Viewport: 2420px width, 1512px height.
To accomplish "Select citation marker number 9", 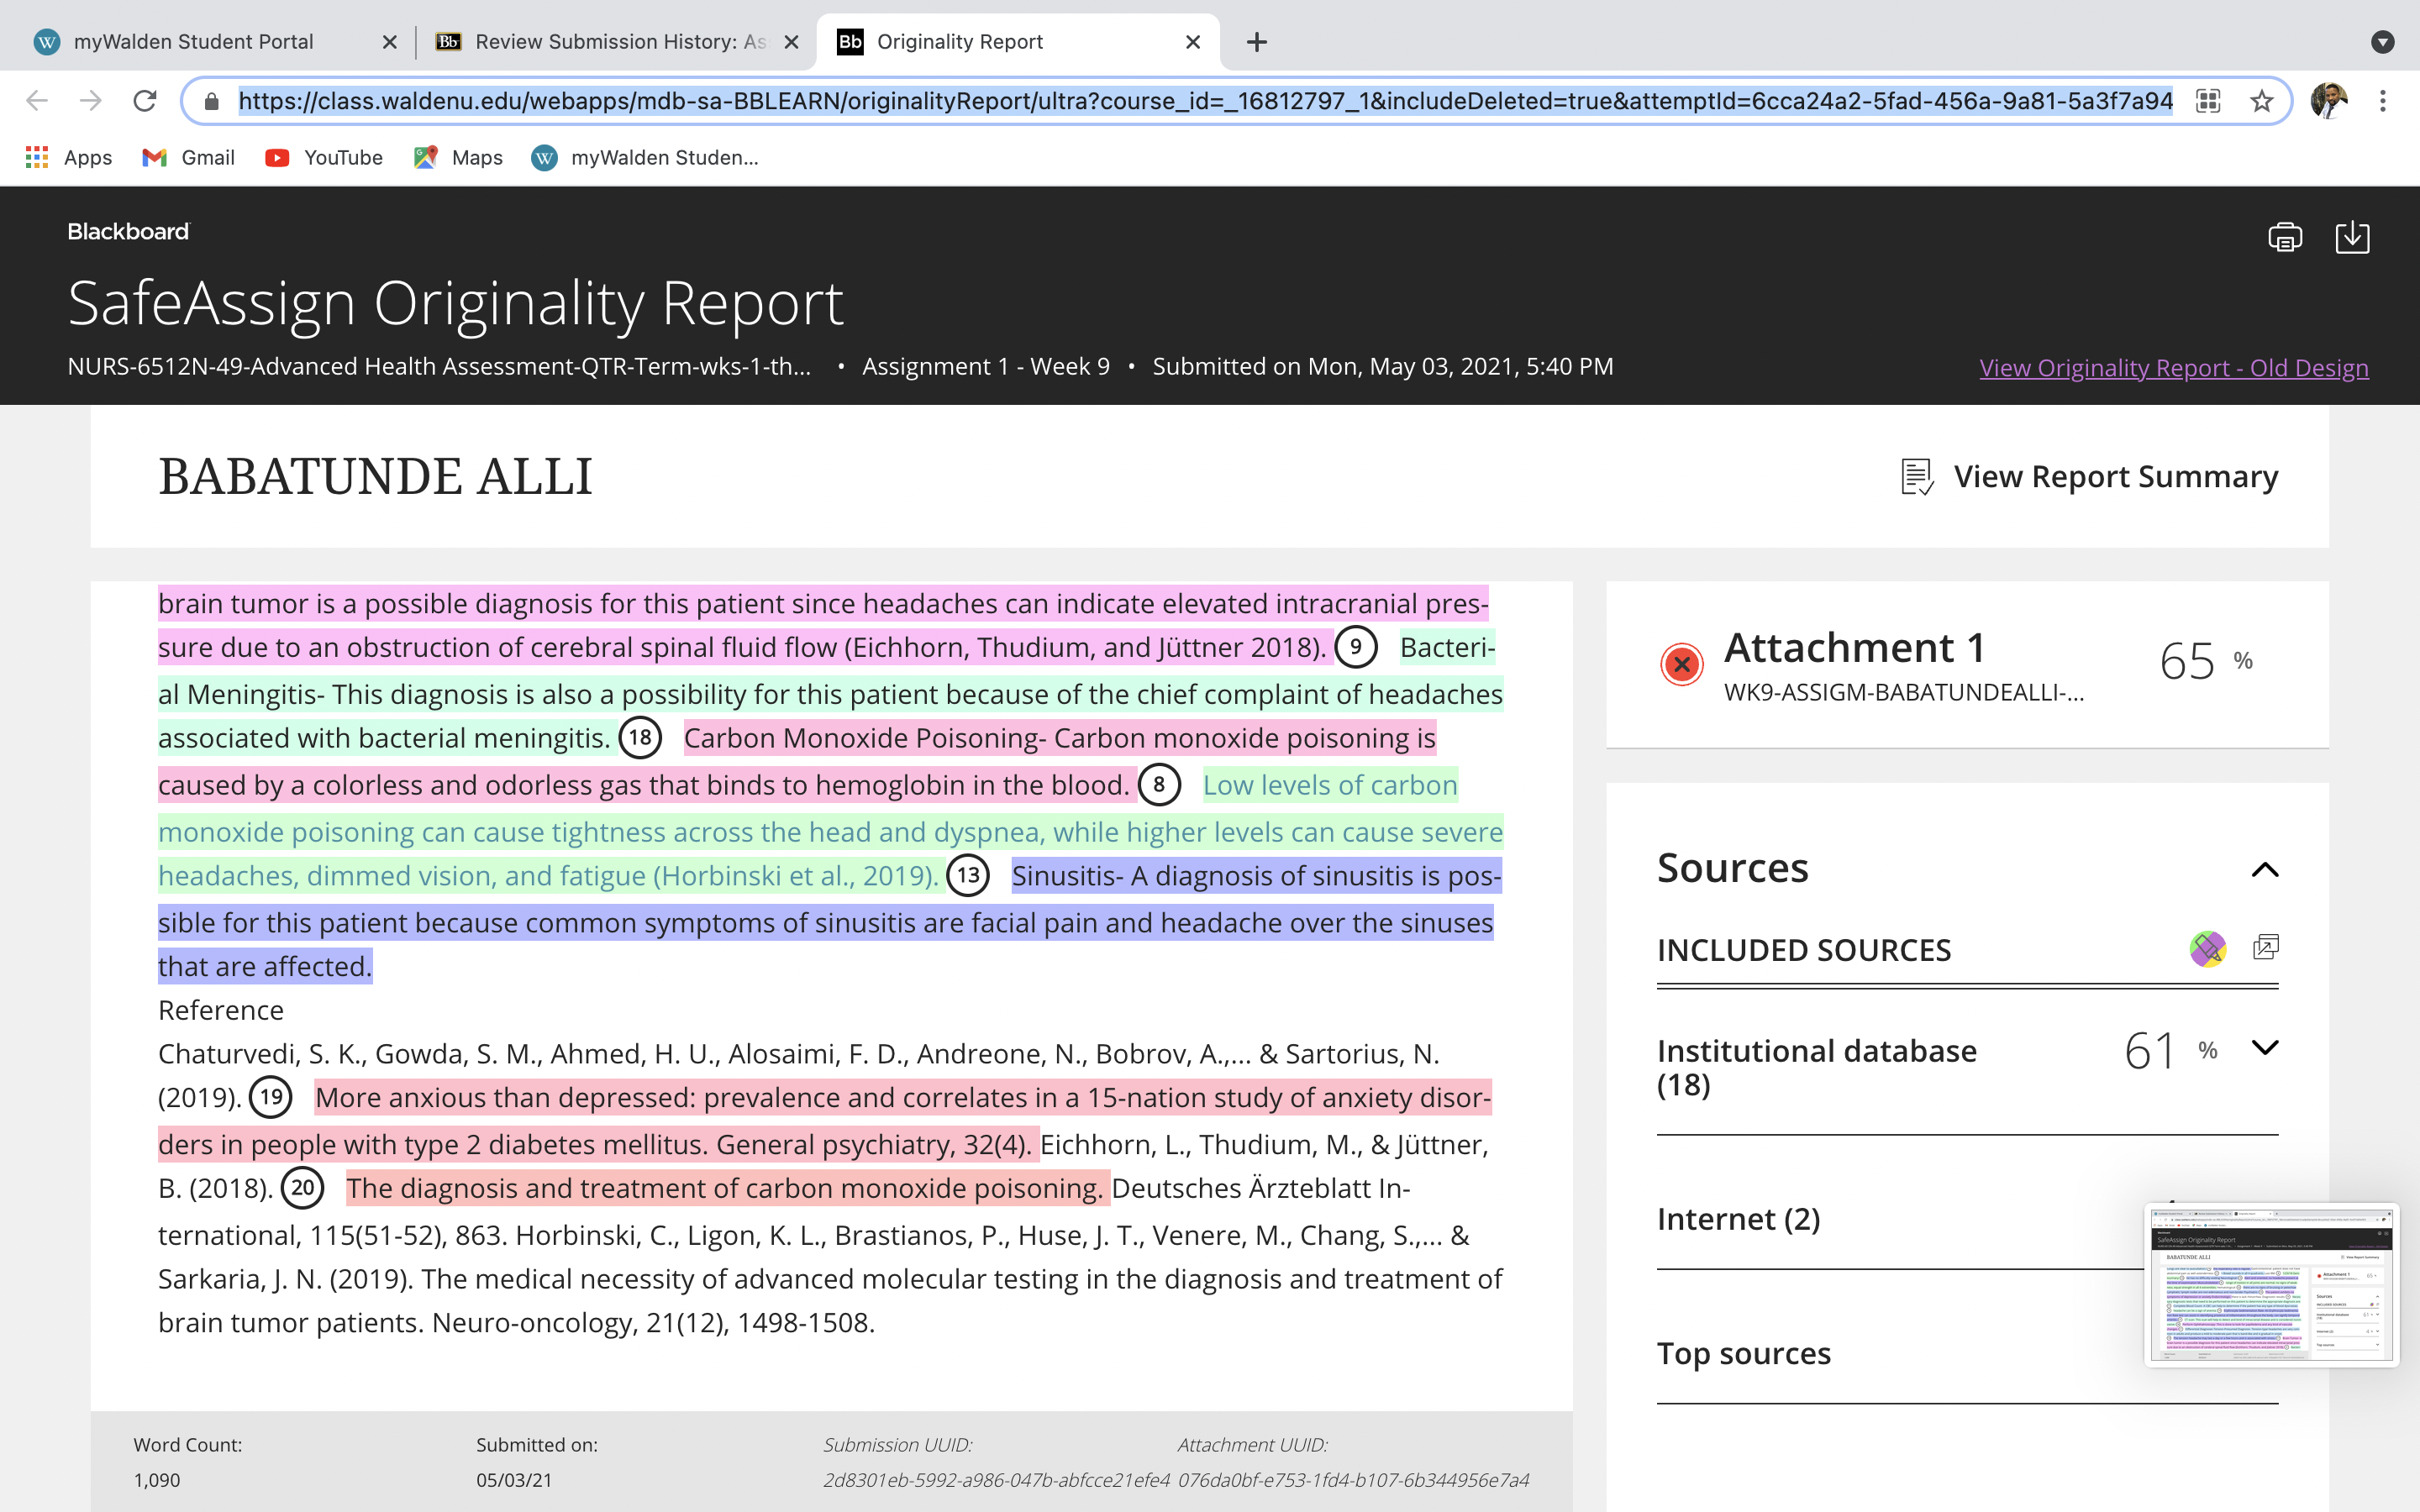I will click(1356, 647).
